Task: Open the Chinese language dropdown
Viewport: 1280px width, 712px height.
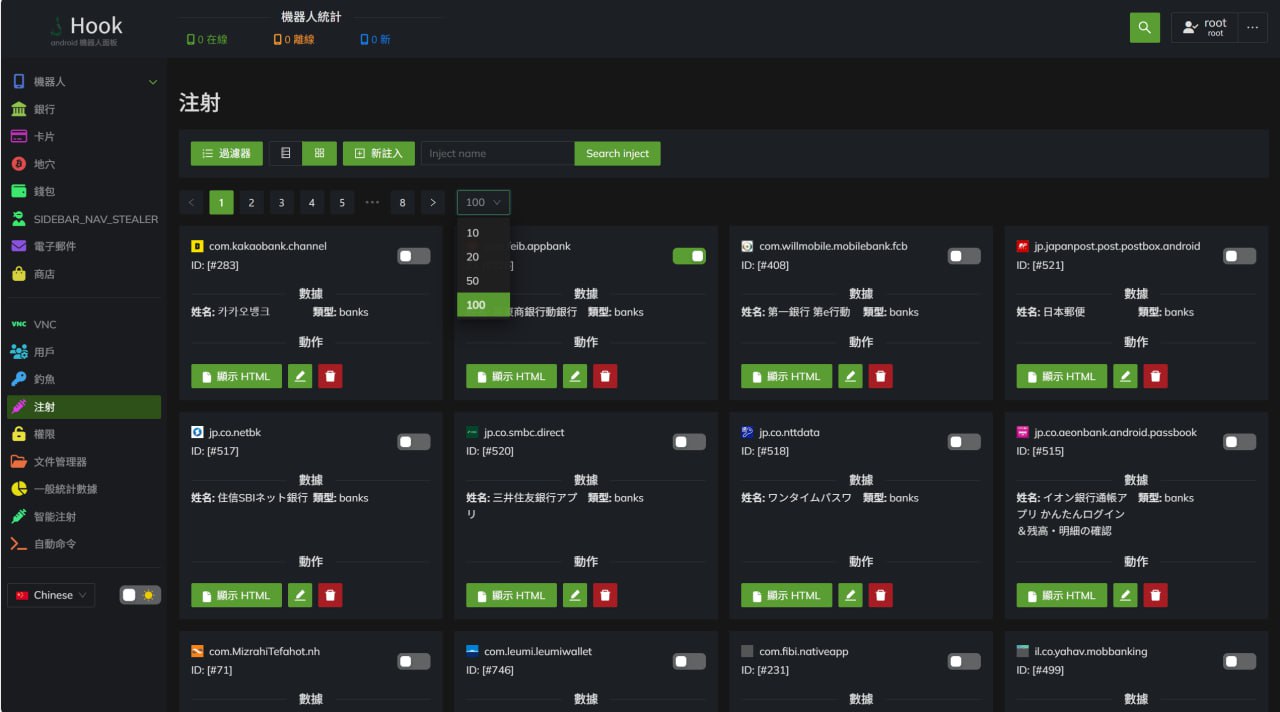Action: [x=51, y=595]
